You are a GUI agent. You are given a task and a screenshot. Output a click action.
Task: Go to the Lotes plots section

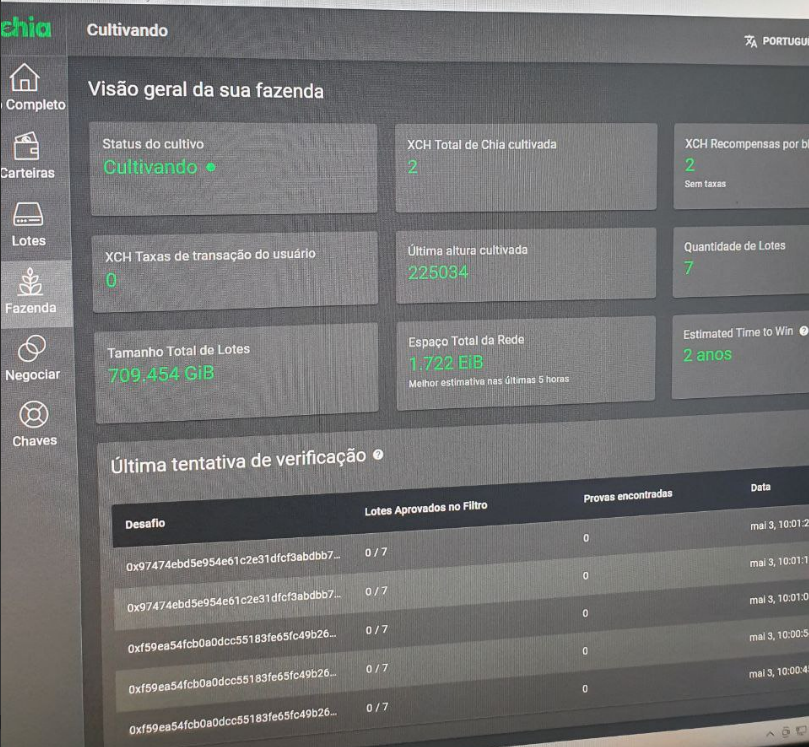(28, 224)
